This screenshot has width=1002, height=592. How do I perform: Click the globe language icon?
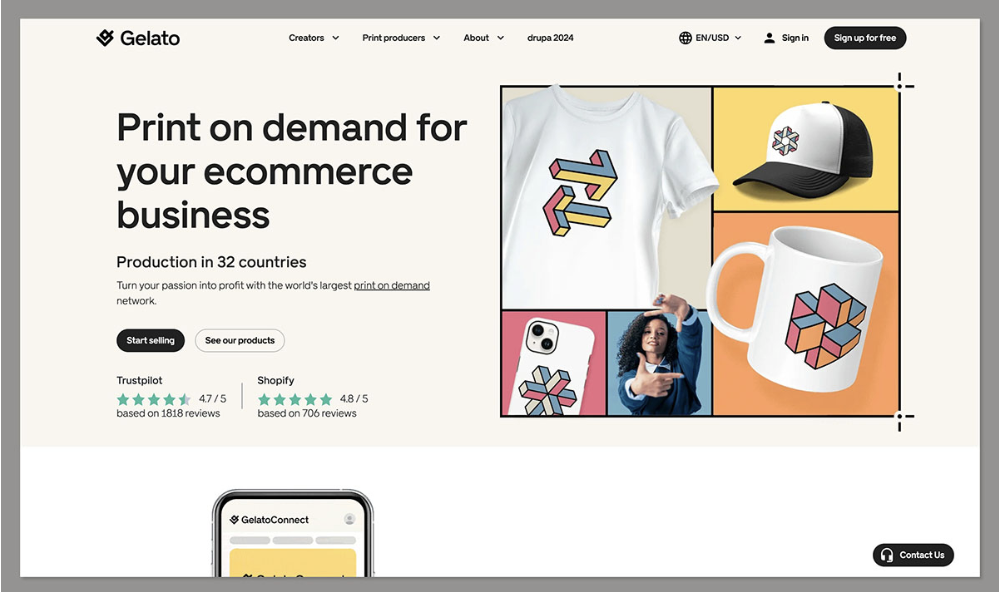coord(685,38)
